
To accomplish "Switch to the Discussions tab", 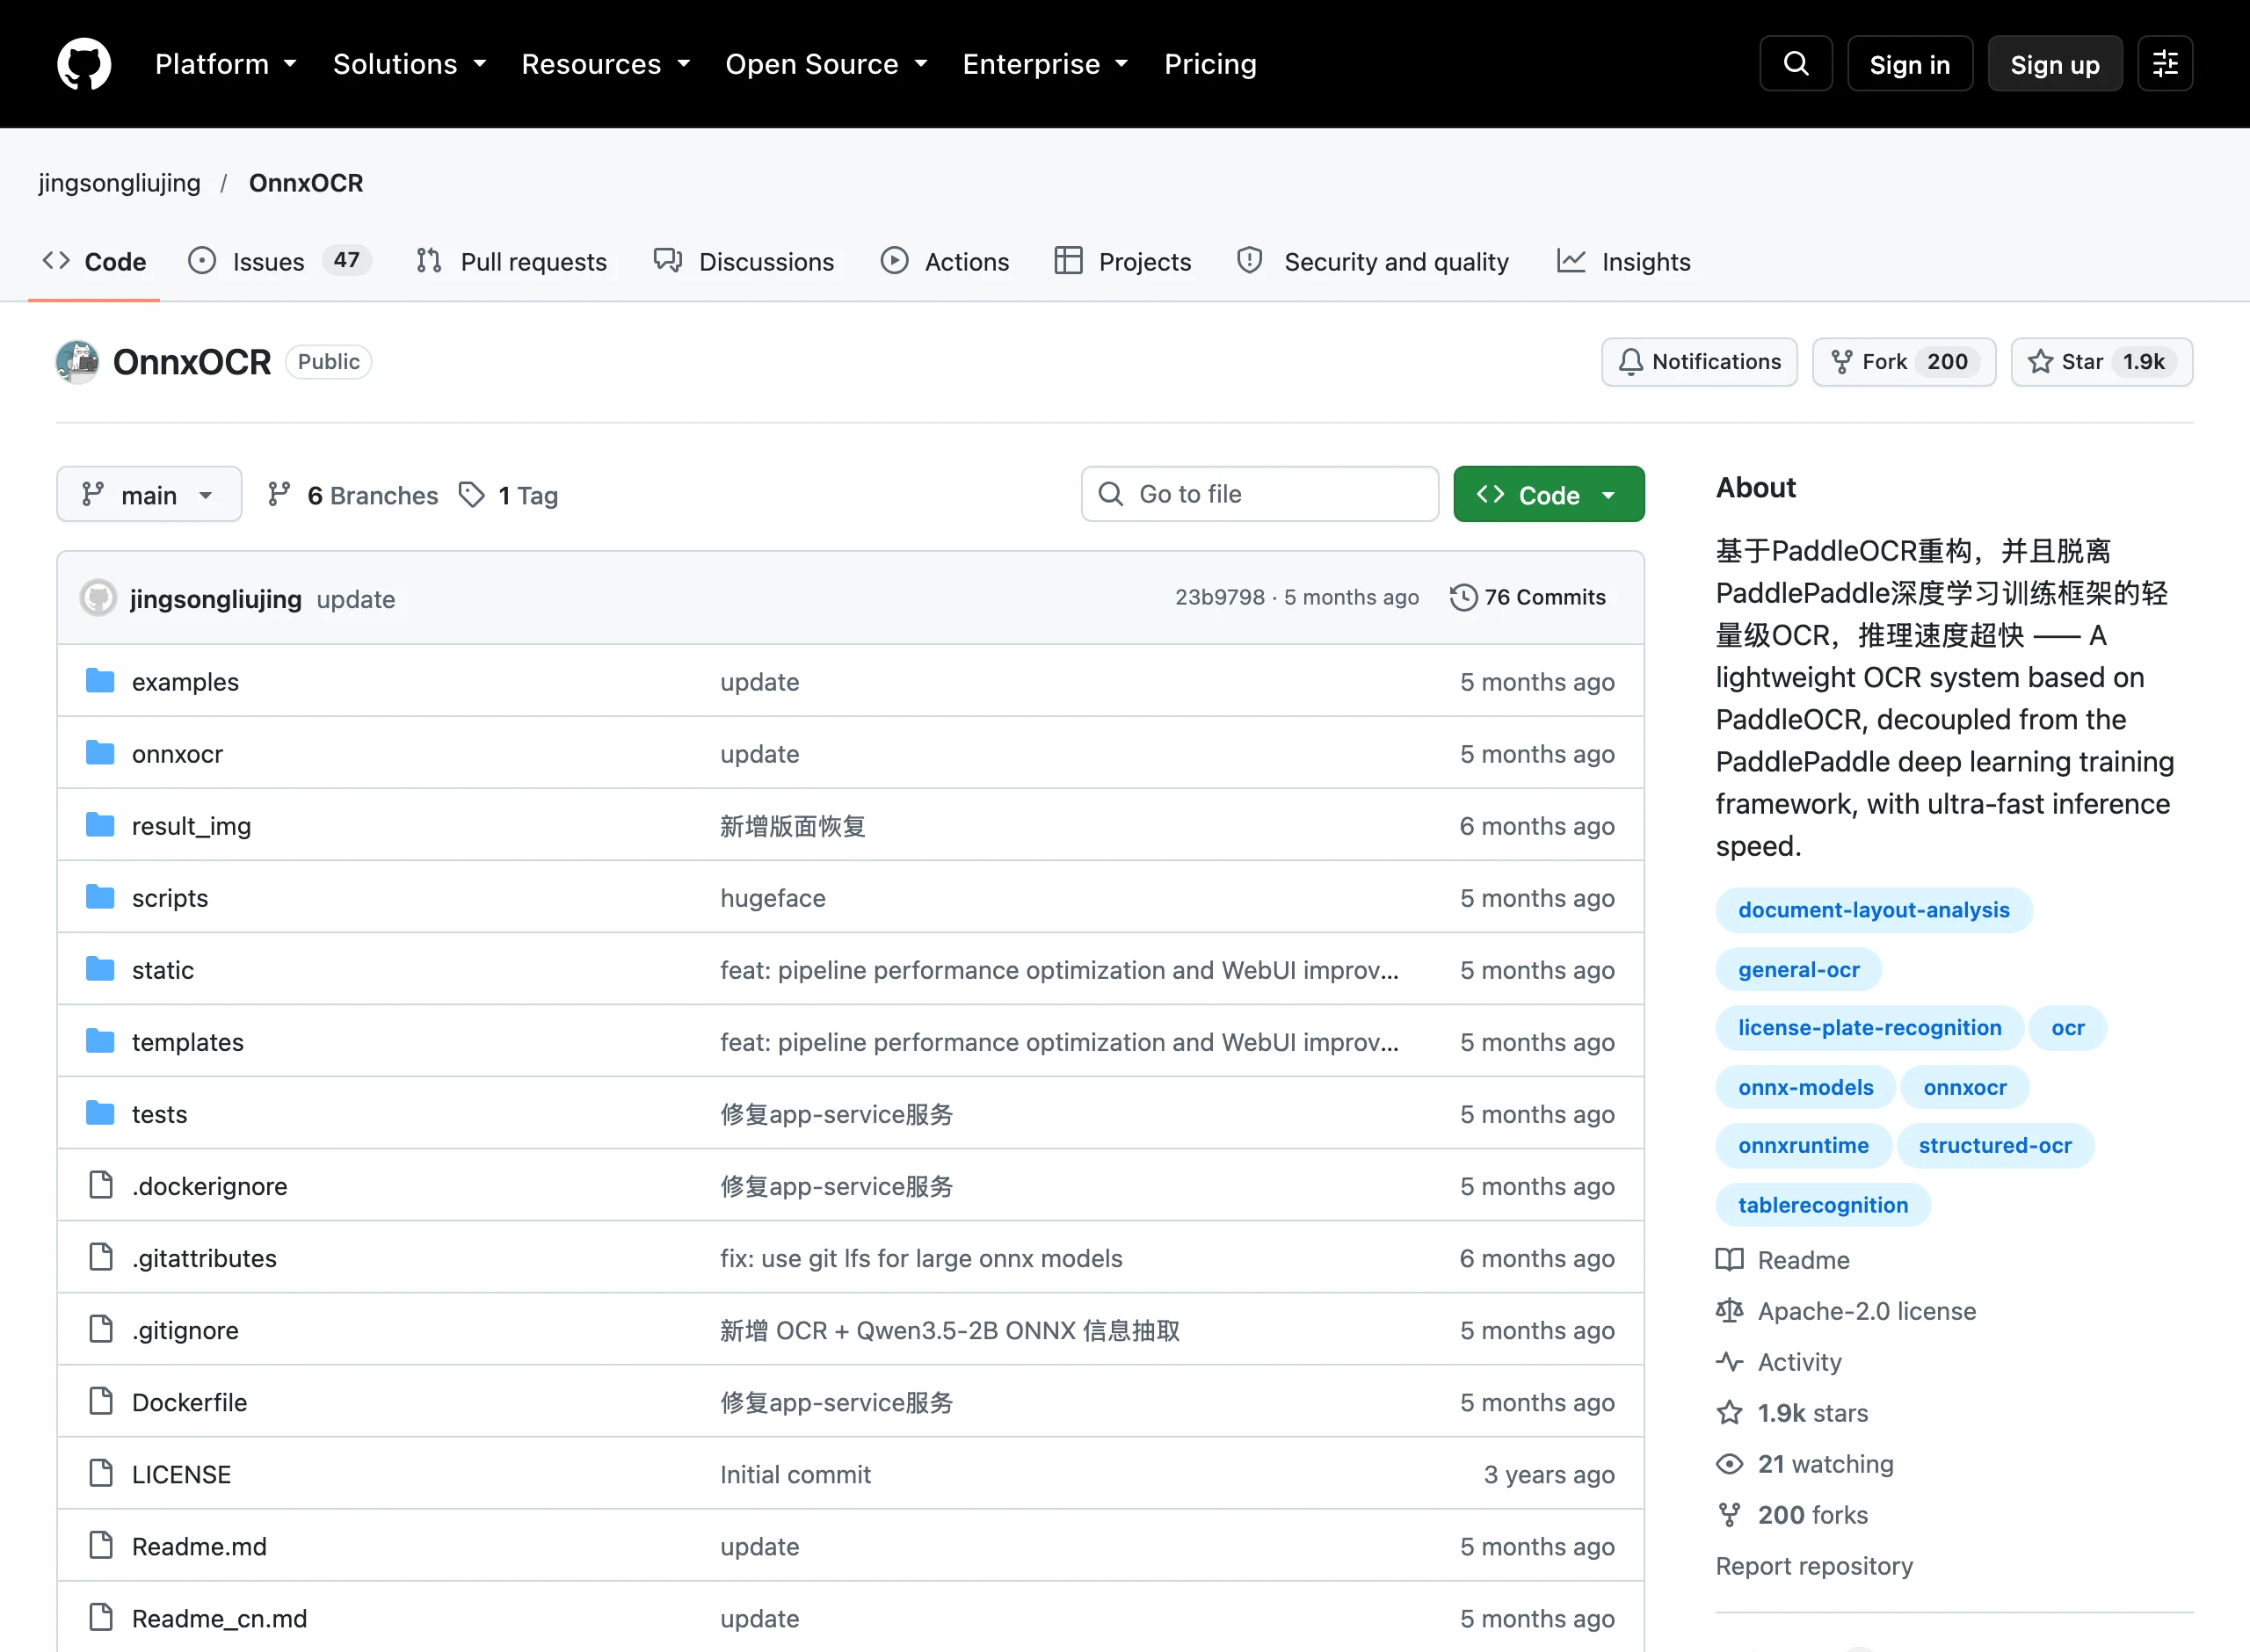I will [x=743, y=262].
